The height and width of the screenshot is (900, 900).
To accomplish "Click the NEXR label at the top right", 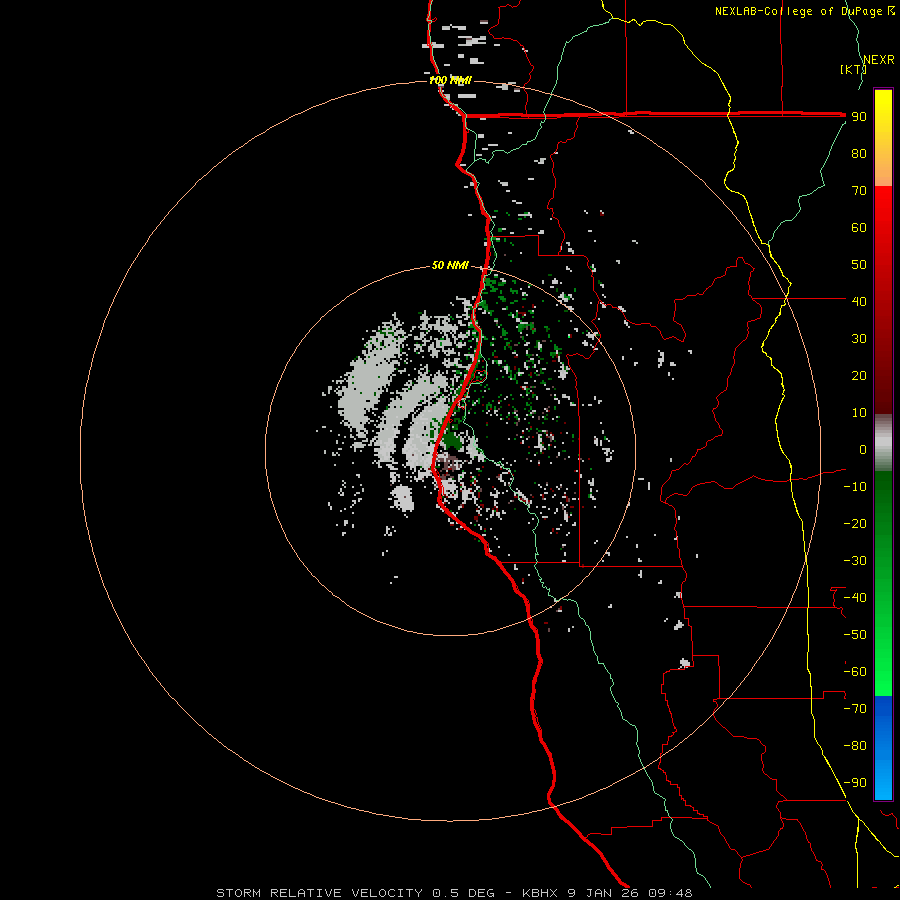I will coord(879,60).
